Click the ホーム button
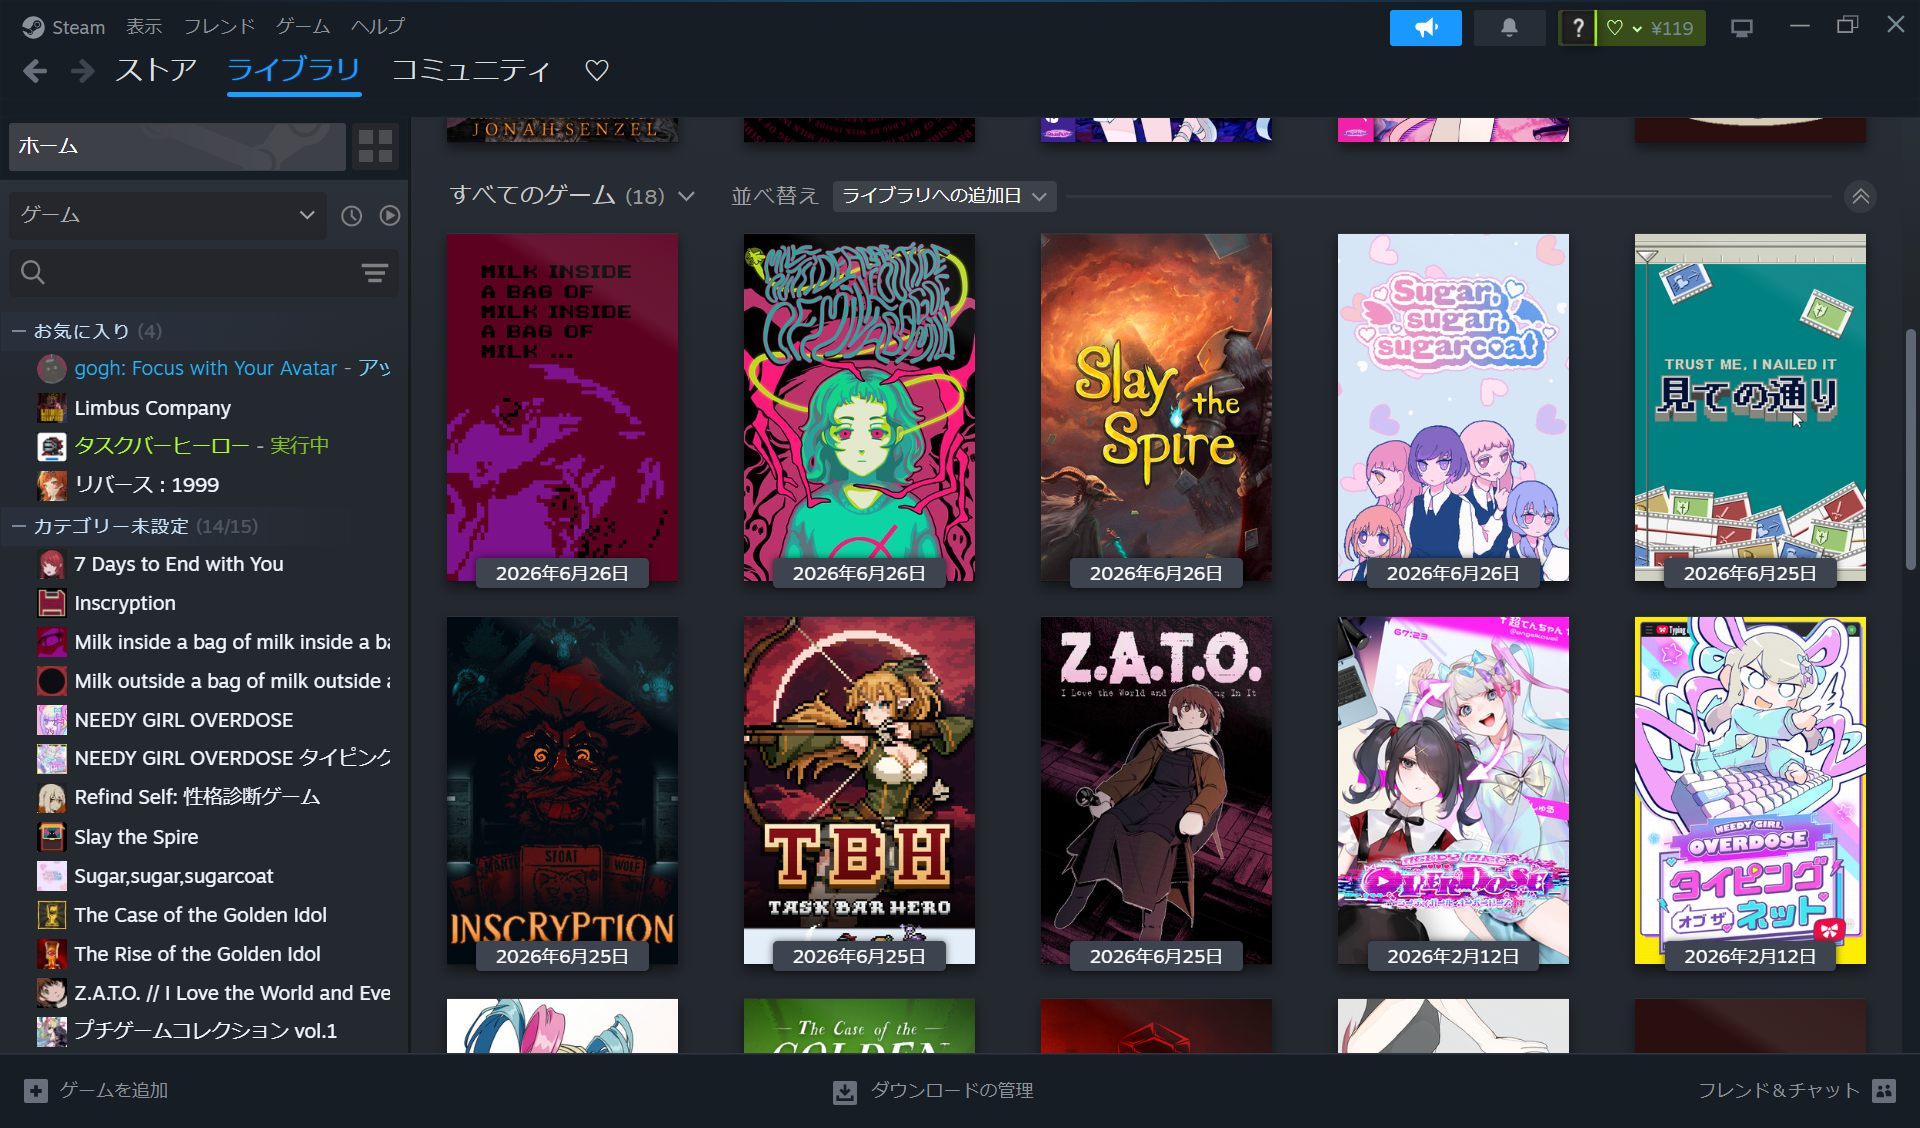 [177, 146]
